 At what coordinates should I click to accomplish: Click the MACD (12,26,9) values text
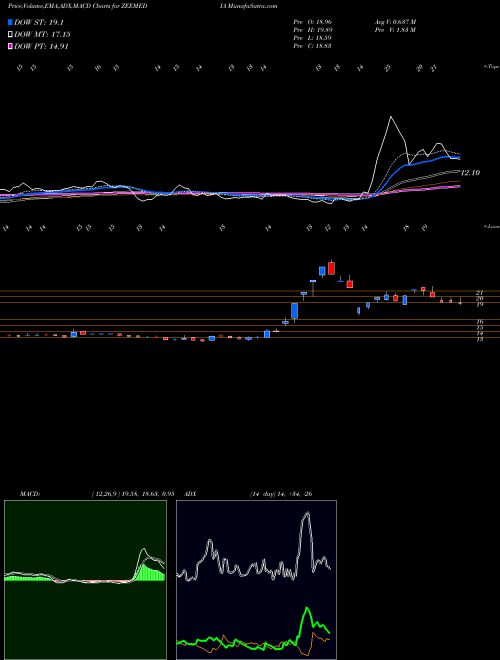133,494
